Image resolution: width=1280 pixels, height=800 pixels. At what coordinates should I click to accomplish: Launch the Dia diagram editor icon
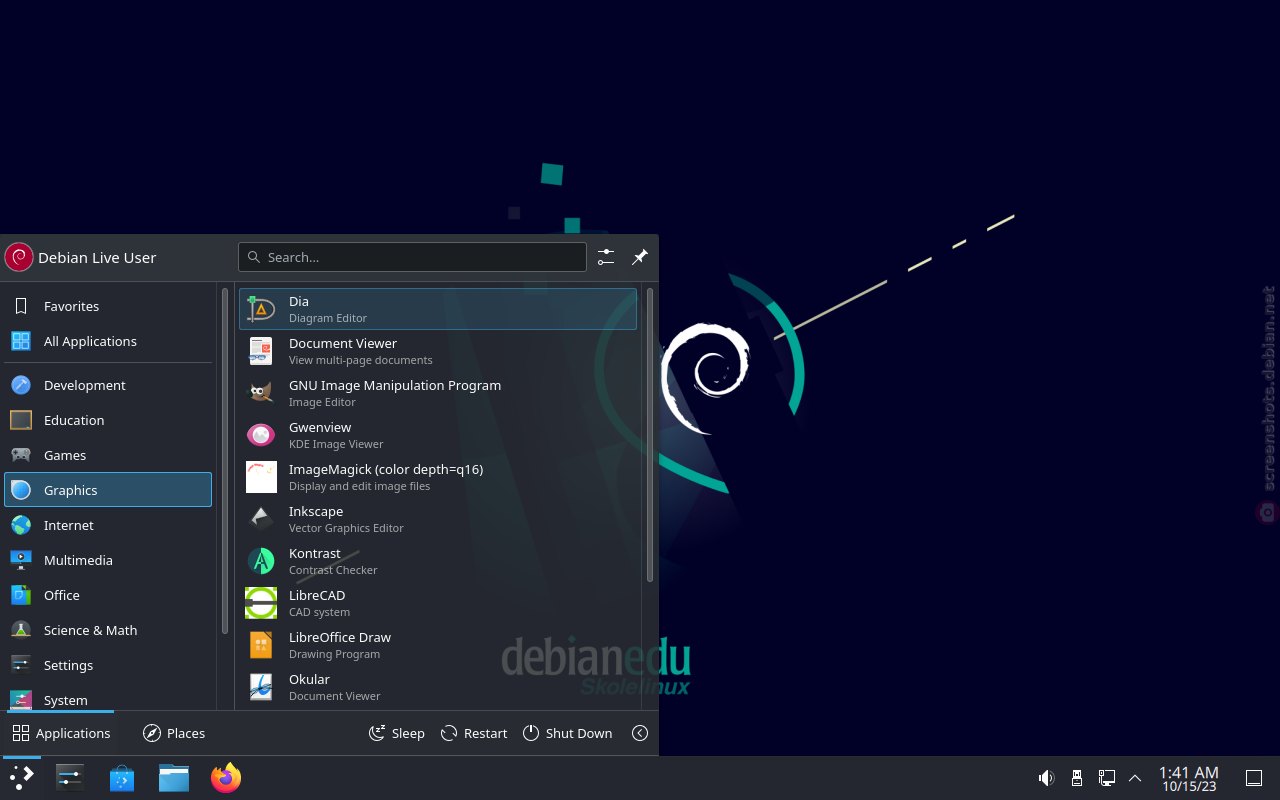point(261,309)
